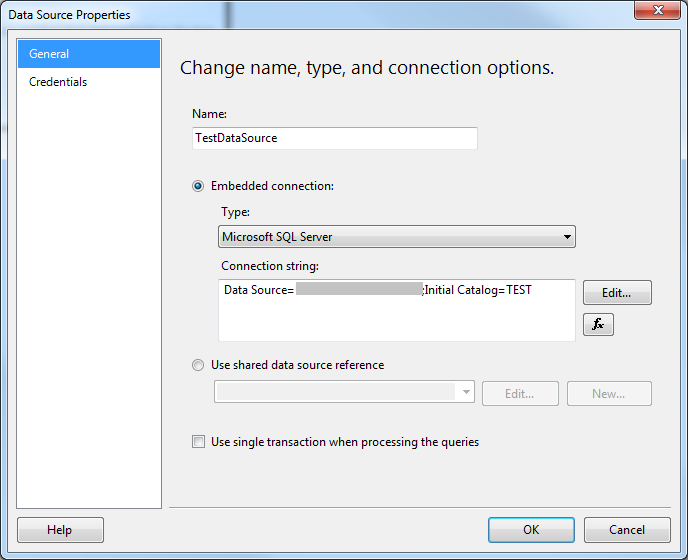This screenshot has width=688, height=560.
Task: Click into the Name text field
Action: [x=334, y=138]
